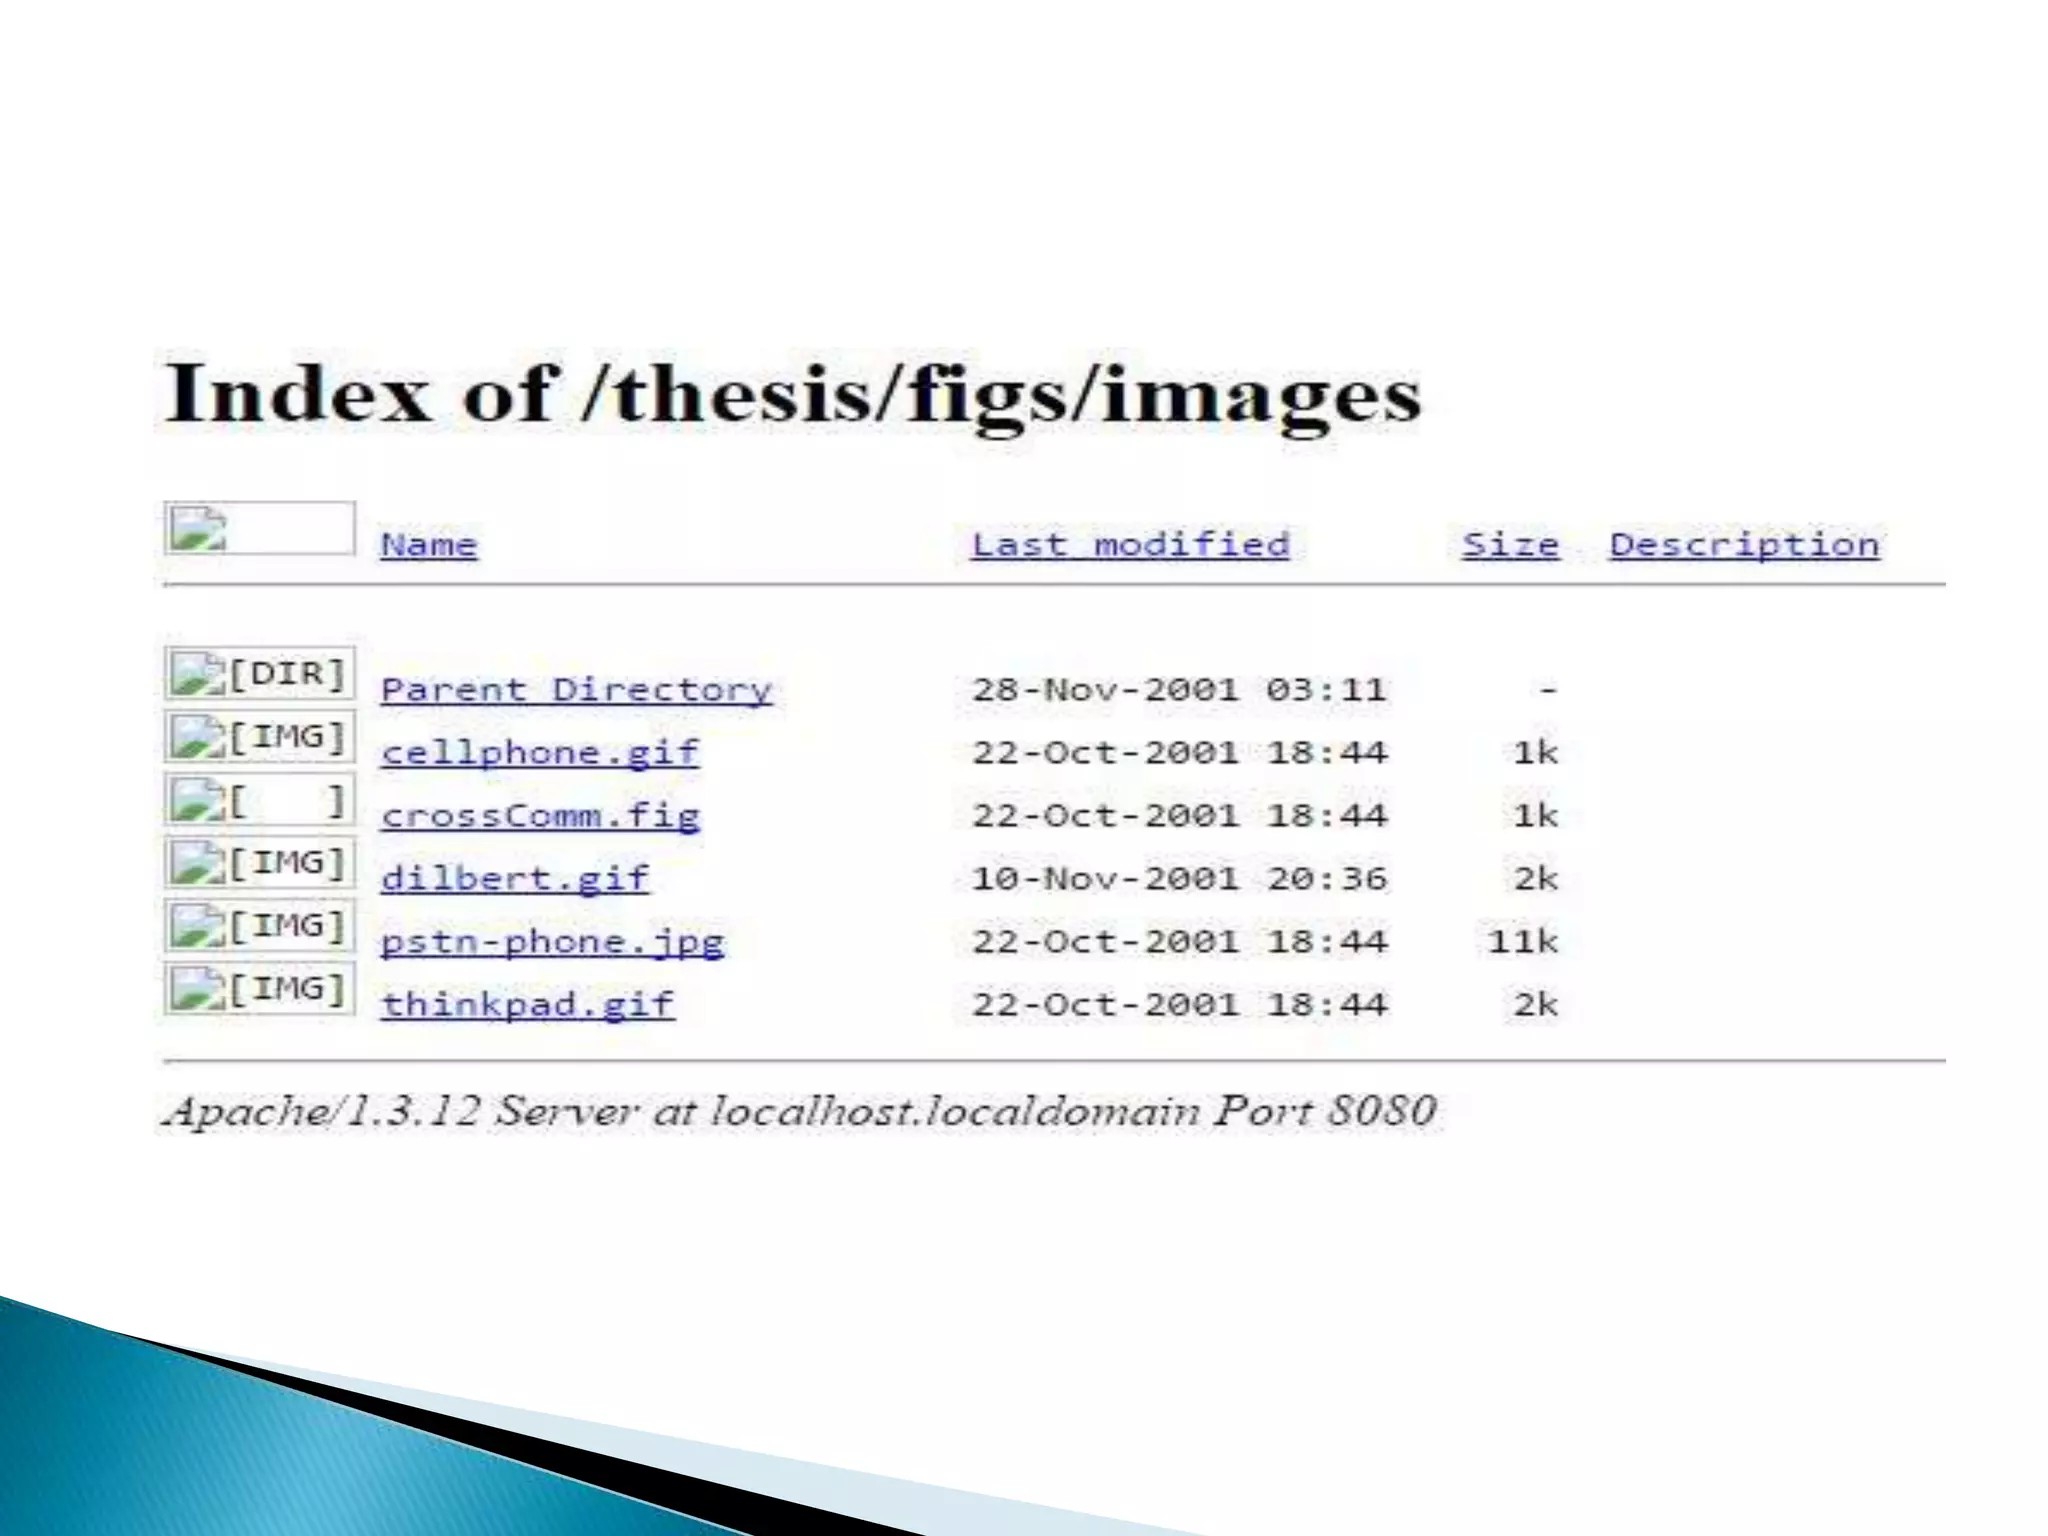Viewport: 2048px width, 1536px height.
Task: Click the [IMG] icon next to dilbert.gif
Action: [x=259, y=863]
